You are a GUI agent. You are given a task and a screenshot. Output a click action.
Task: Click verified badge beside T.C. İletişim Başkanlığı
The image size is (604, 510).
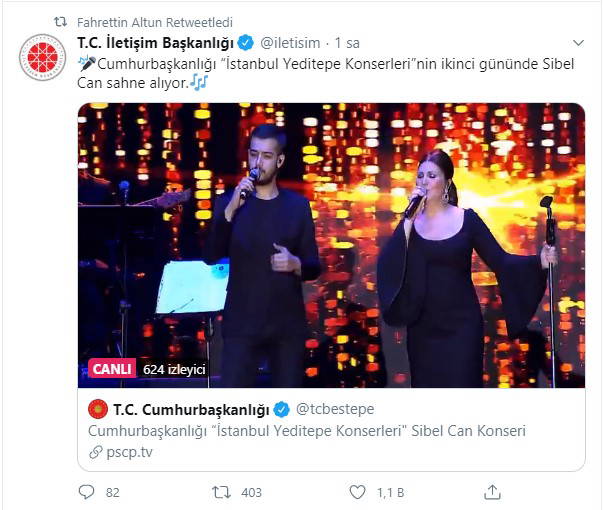tap(245, 43)
